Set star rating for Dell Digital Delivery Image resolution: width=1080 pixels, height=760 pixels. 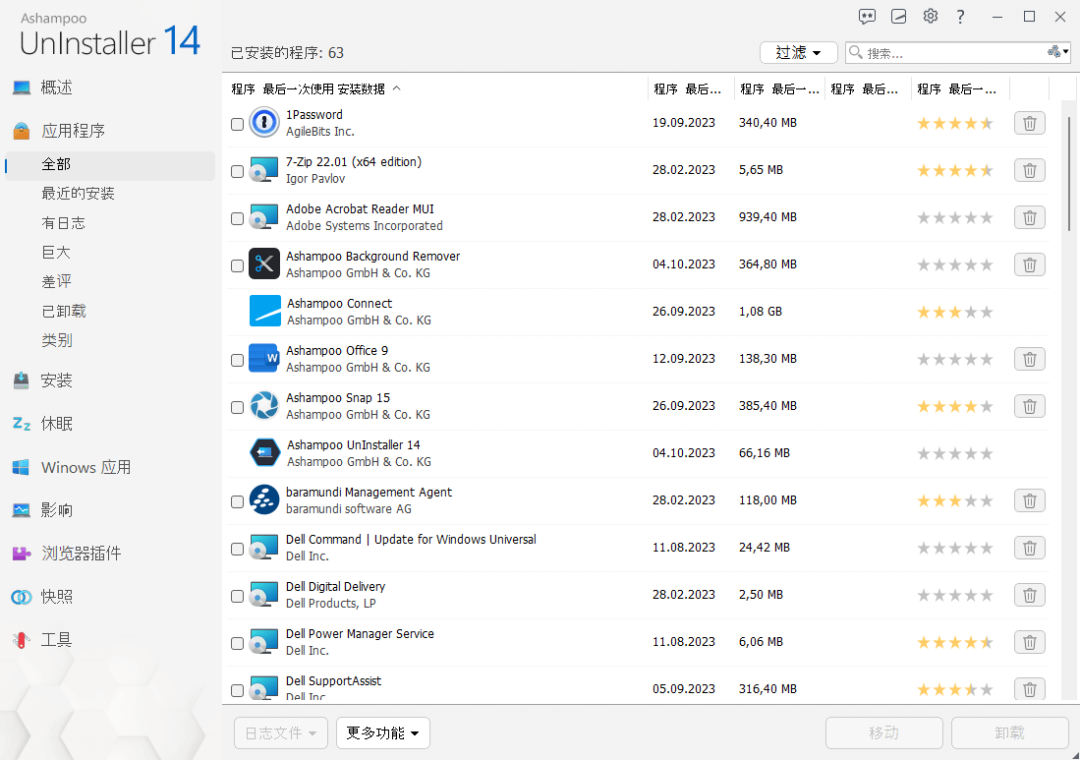point(955,595)
